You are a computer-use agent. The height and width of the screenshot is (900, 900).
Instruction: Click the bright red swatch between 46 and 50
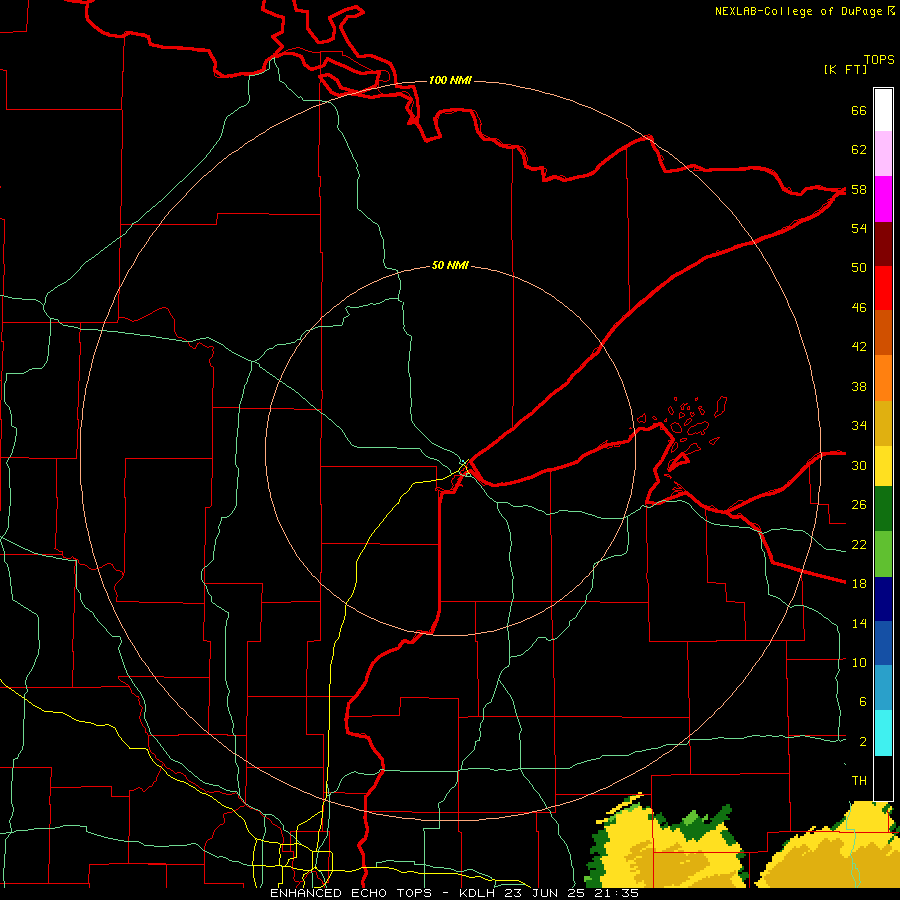coord(883,288)
